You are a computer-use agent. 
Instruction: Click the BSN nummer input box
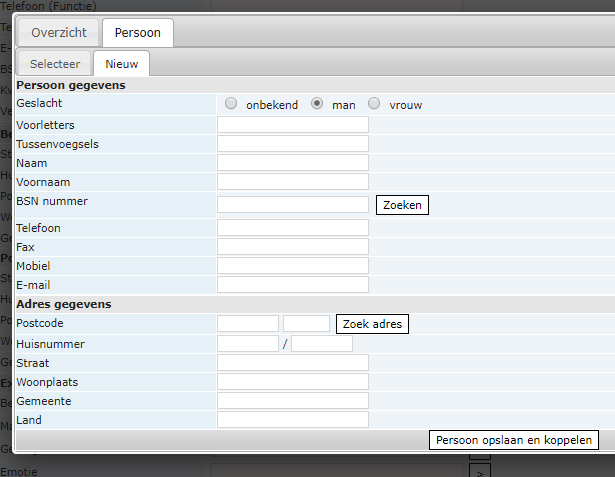pyautogui.click(x=292, y=204)
